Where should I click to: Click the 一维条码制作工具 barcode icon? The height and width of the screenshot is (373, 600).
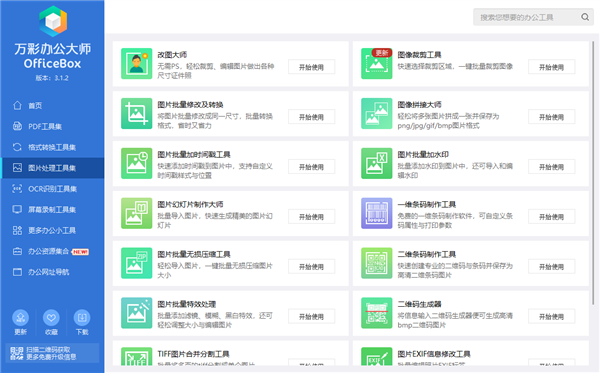pyautogui.click(x=377, y=213)
